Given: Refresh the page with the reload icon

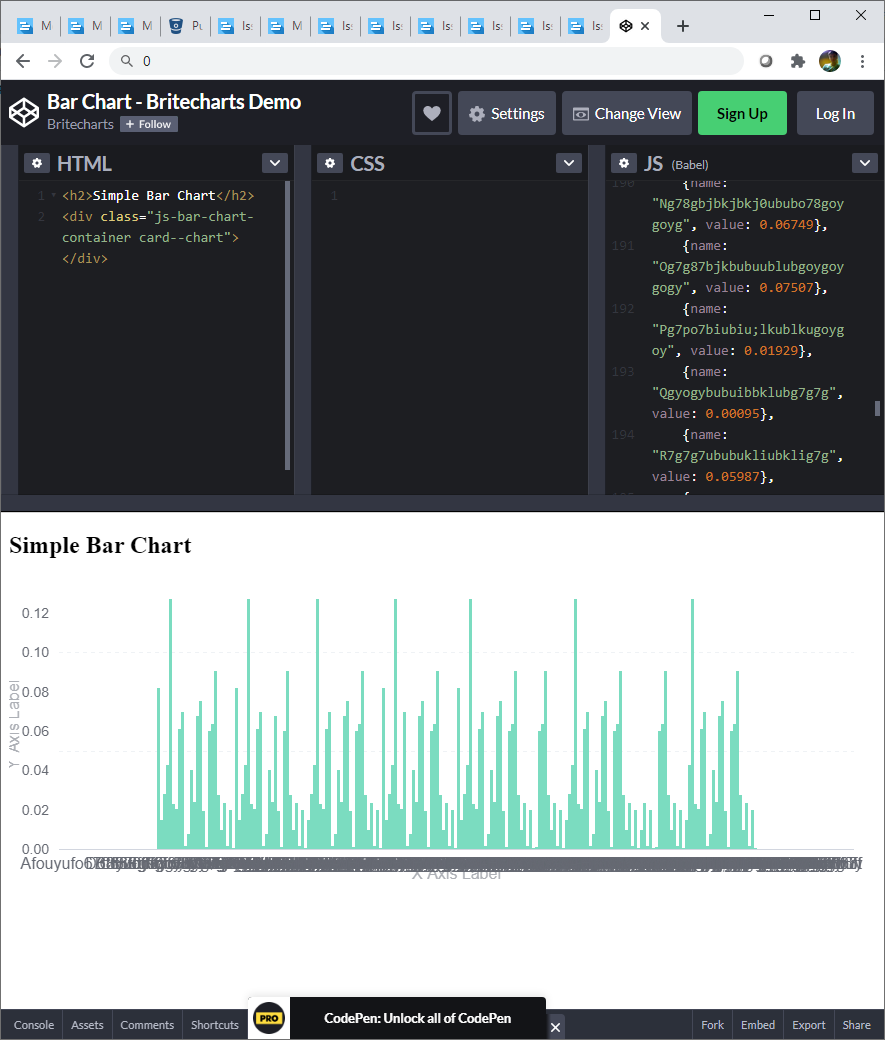Looking at the screenshot, I should pyautogui.click(x=86, y=61).
